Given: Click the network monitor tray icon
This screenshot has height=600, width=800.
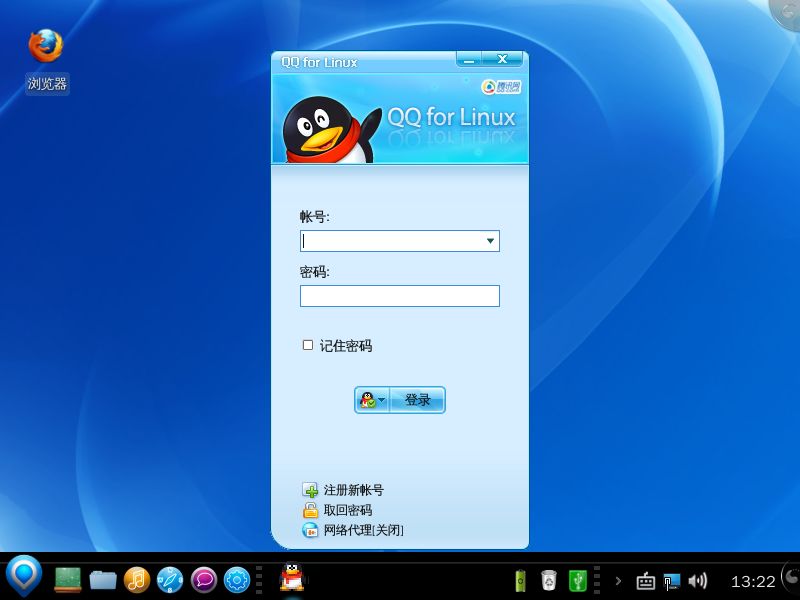Looking at the screenshot, I should [x=671, y=581].
